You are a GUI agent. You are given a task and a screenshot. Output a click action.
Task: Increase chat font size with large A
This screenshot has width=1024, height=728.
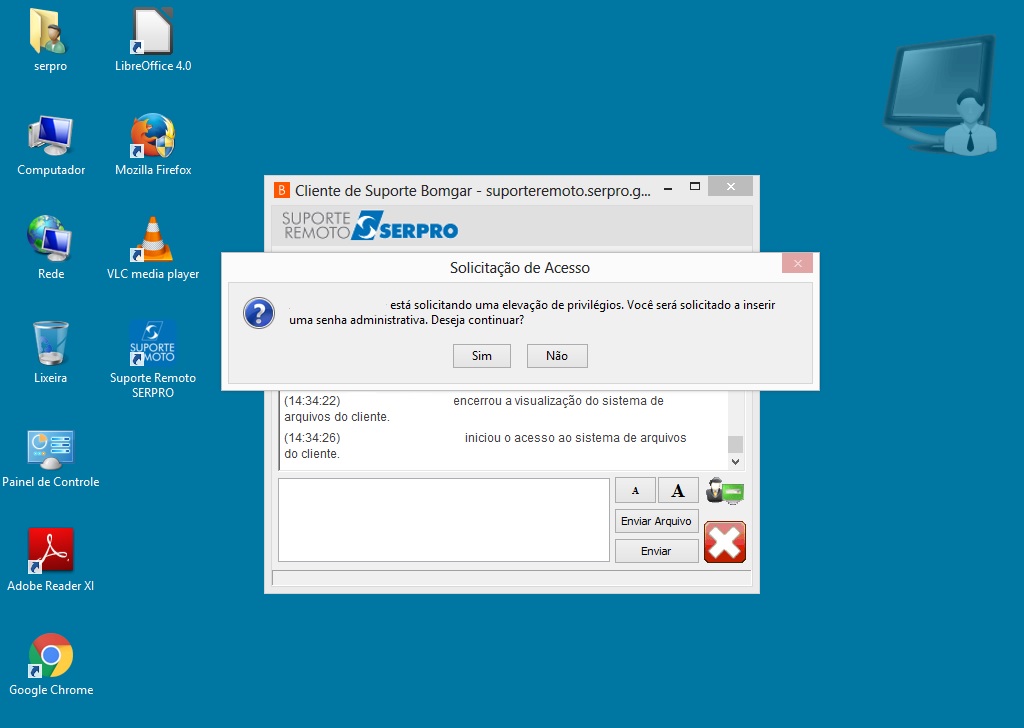coord(678,490)
